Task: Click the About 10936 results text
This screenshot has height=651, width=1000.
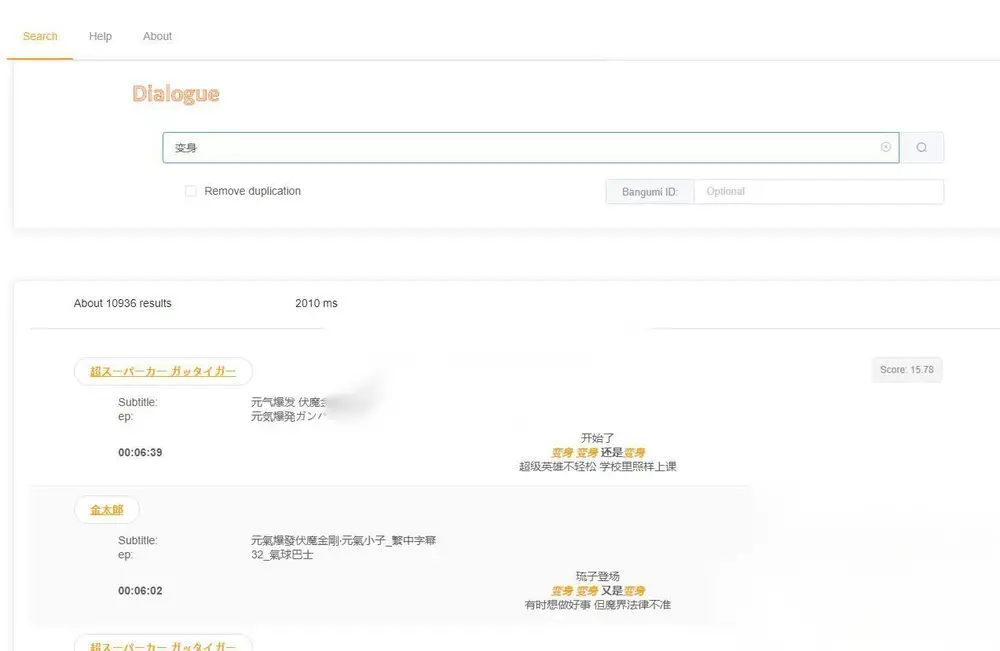Action: coord(122,304)
